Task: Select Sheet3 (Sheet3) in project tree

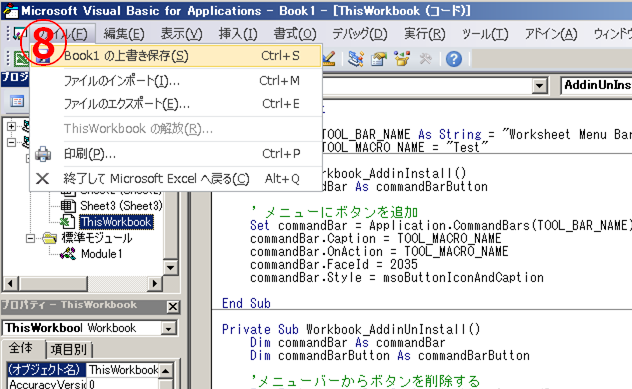Action: coord(121,206)
